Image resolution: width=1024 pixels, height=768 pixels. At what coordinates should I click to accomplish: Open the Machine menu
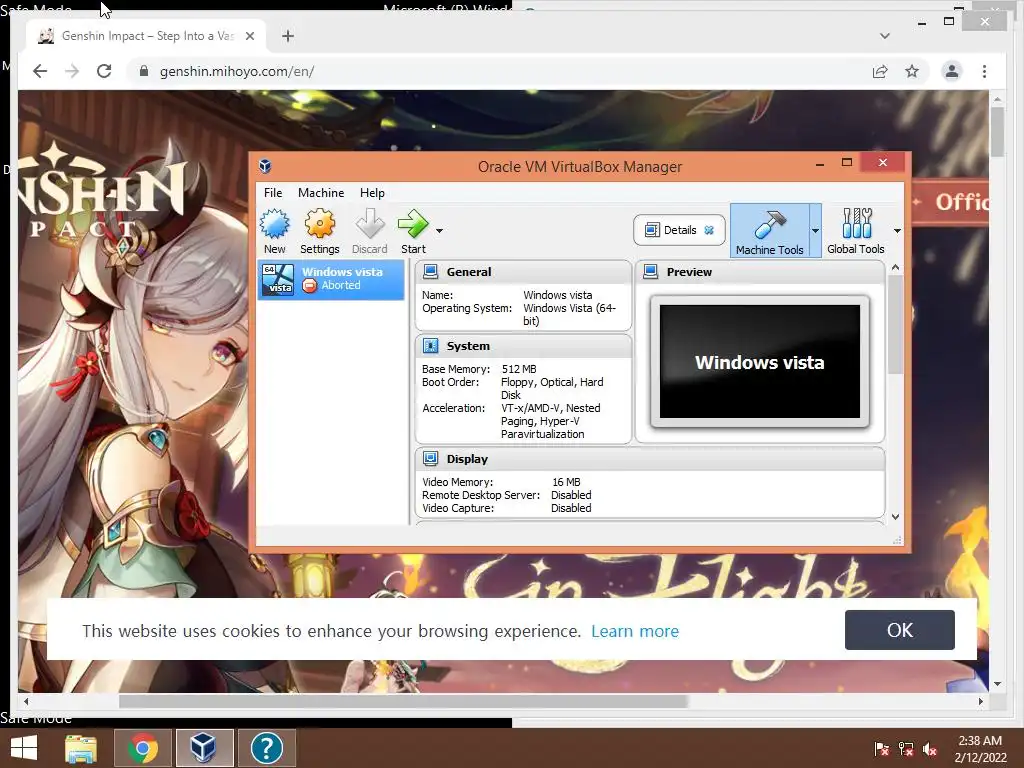click(321, 193)
